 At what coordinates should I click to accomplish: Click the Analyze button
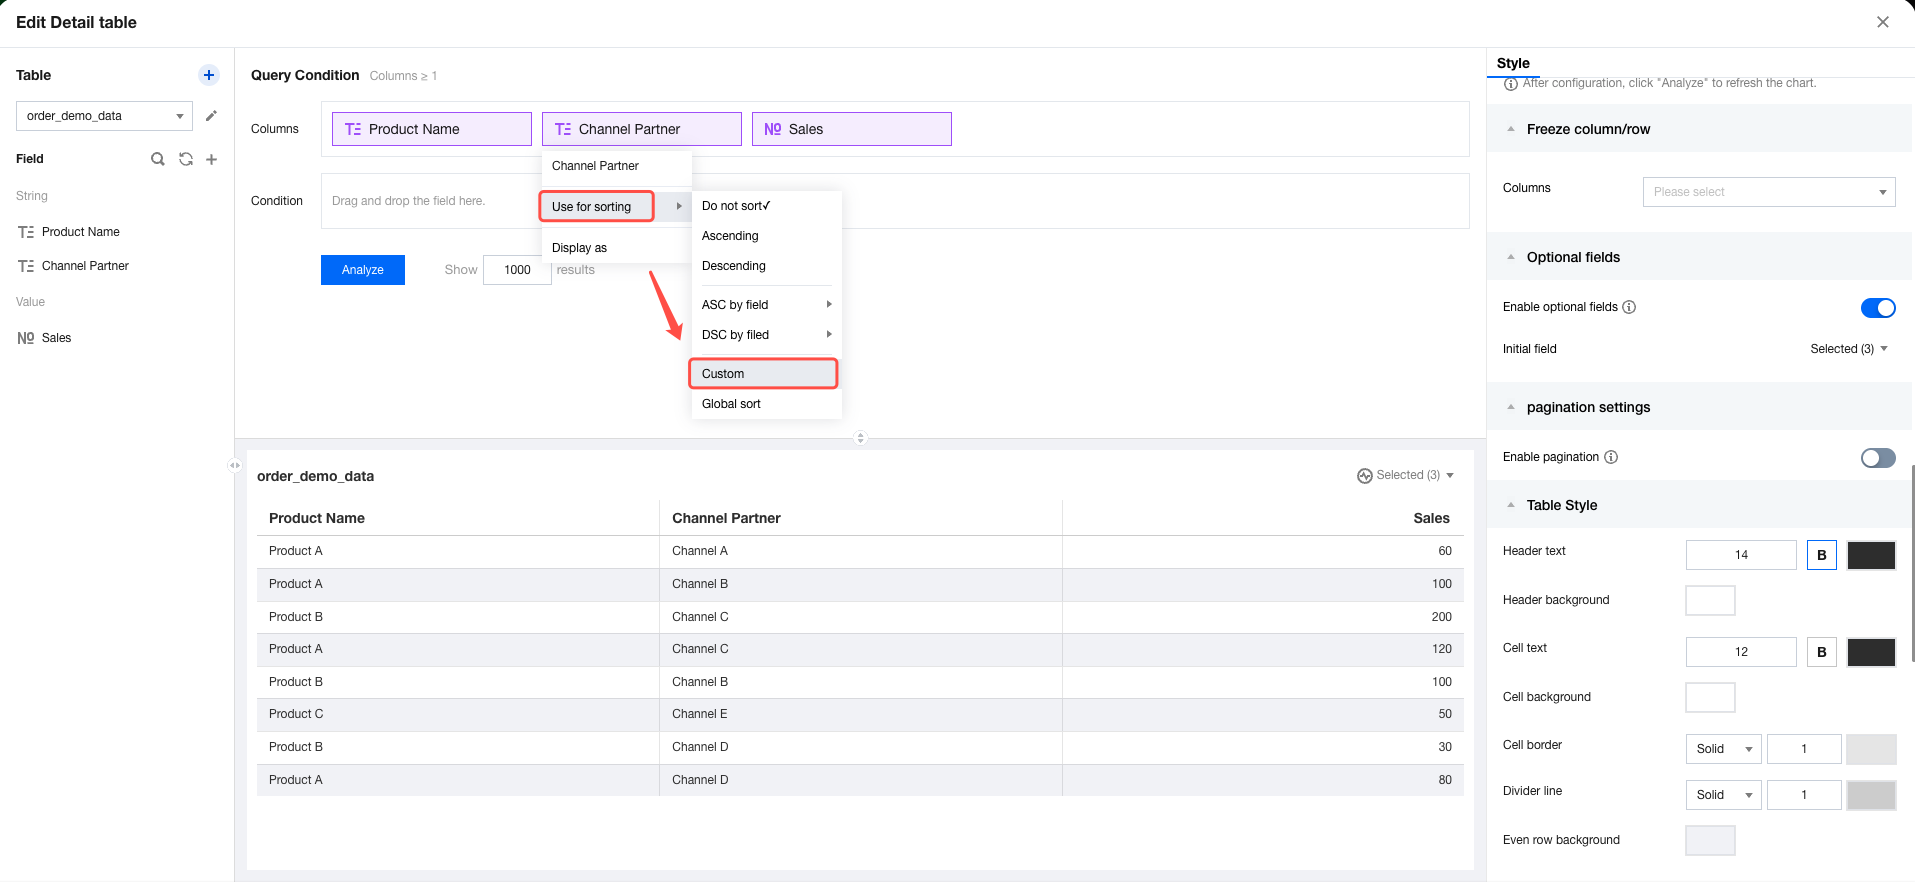pyautogui.click(x=362, y=270)
